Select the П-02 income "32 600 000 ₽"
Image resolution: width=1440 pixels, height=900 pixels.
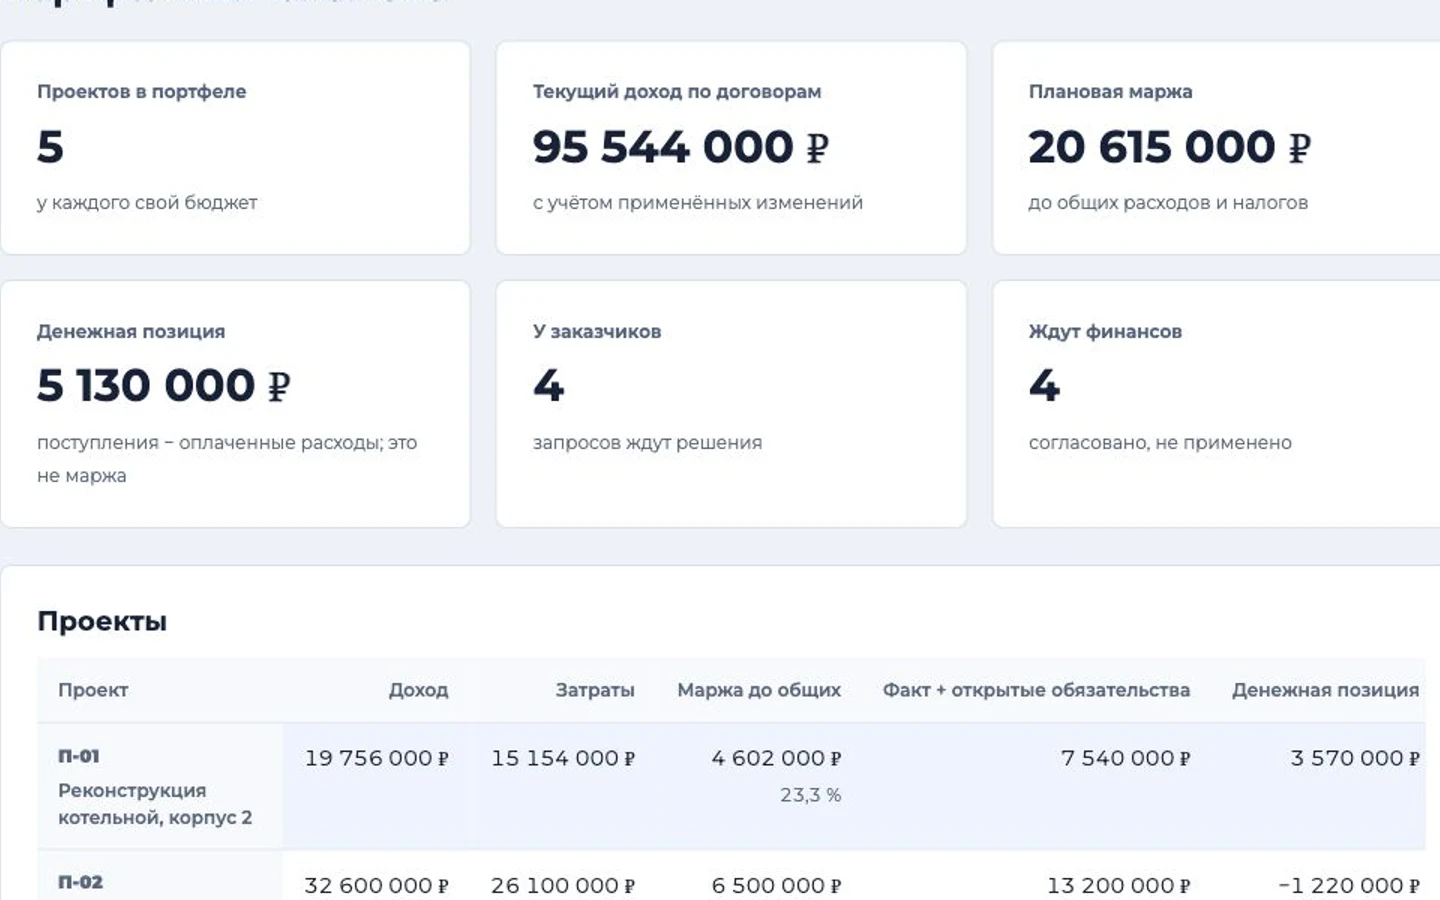377,886
